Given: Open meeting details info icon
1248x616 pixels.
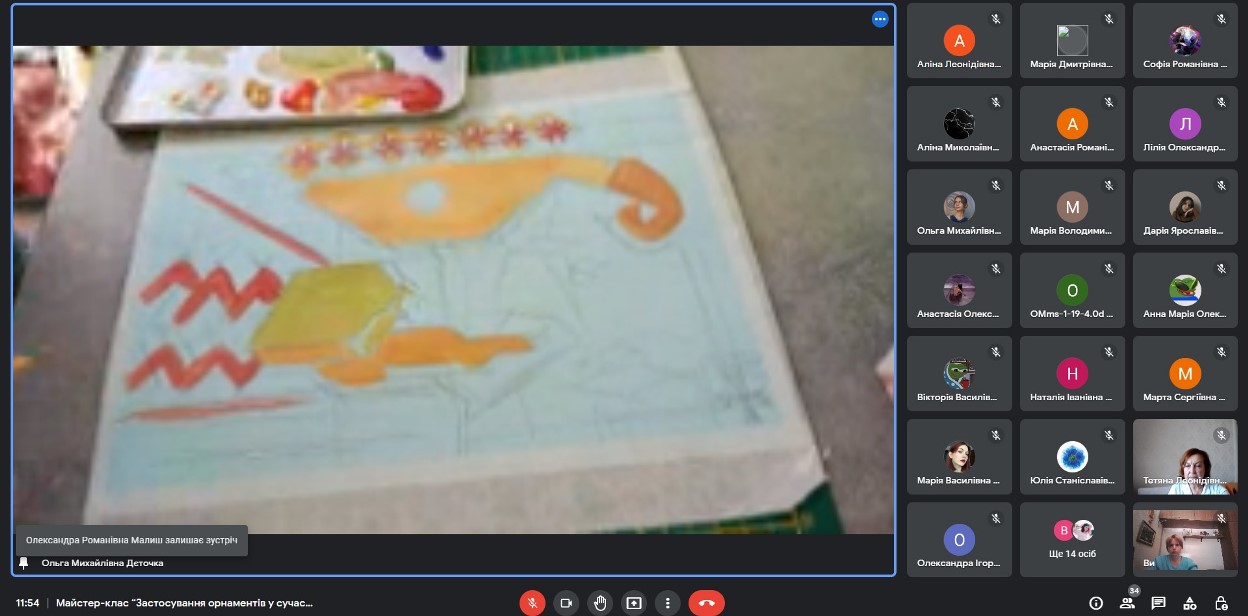Looking at the screenshot, I should 1096,603.
